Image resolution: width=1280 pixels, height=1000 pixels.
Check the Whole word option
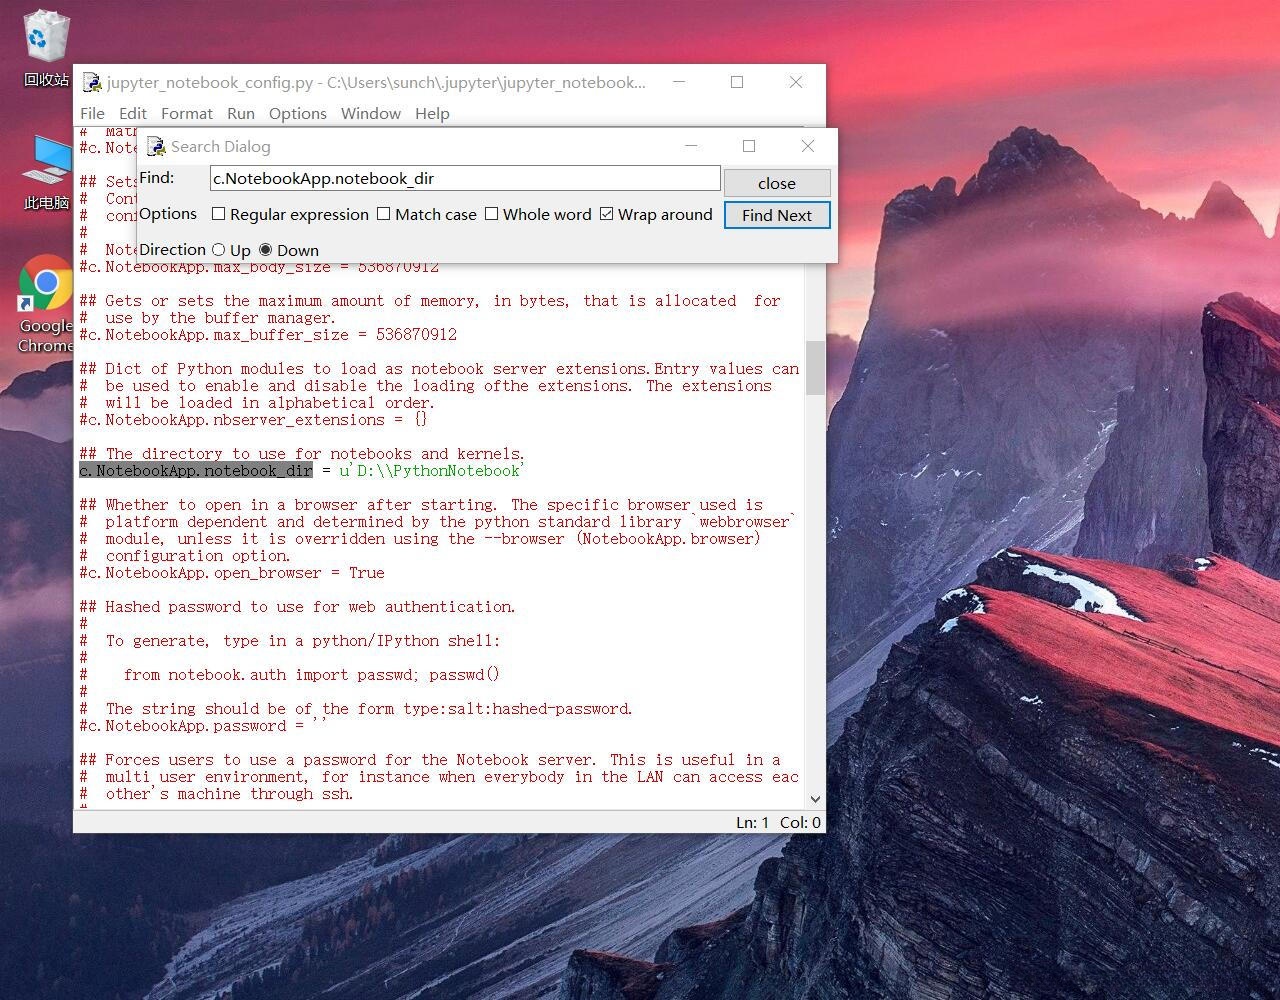pos(491,214)
